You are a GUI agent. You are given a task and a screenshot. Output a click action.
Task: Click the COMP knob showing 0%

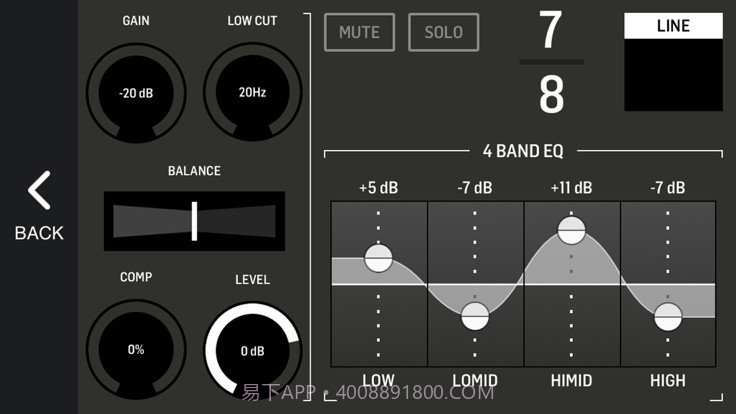[x=135, y=349]
